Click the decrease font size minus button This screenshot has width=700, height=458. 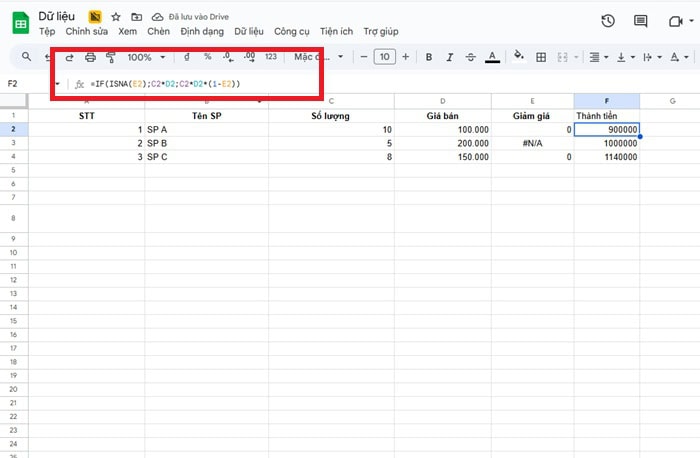364,57
